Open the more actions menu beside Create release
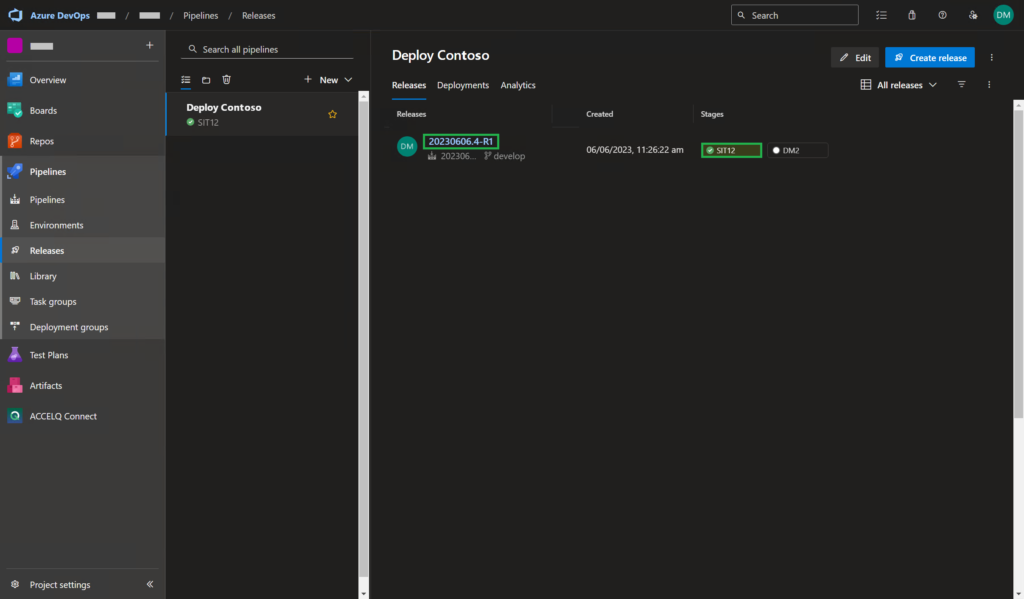 pos(991,57)
